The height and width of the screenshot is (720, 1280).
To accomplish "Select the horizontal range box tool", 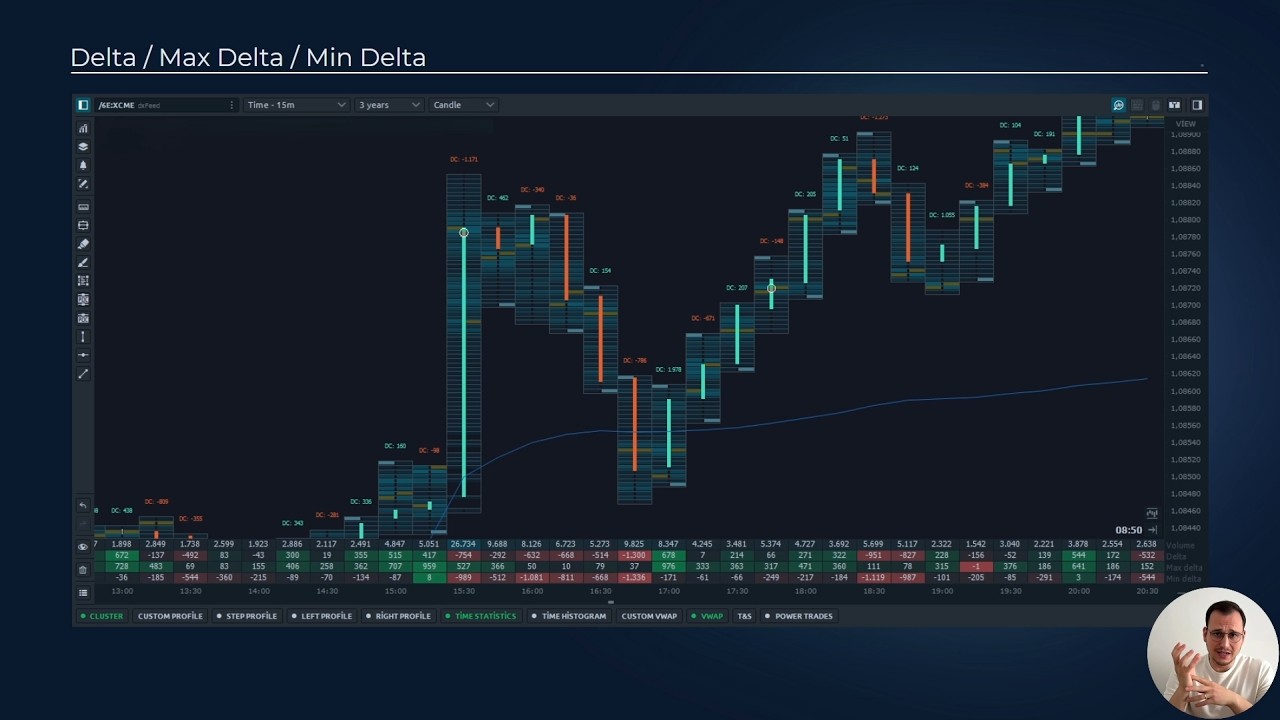I will click(x=83, y=225).
